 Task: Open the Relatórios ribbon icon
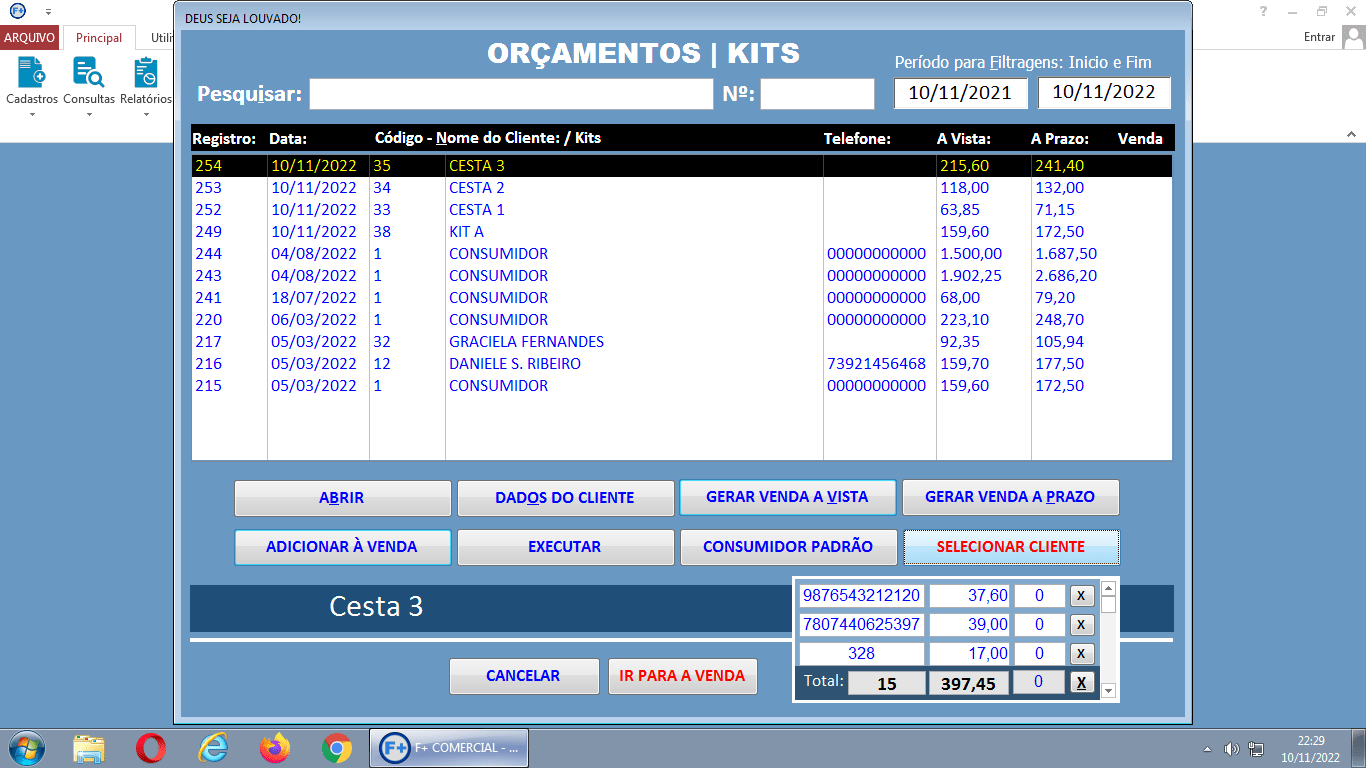pyautogui.click(x=146, y=81)
